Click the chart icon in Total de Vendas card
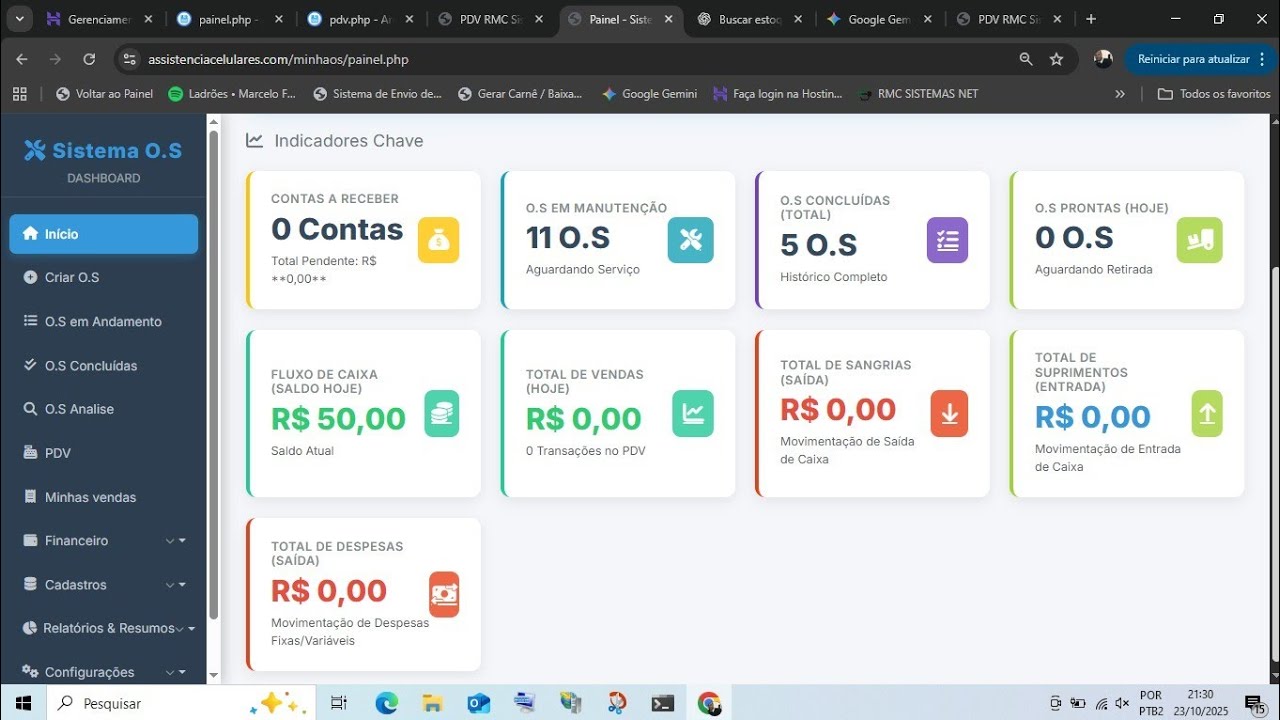 point(692,414)
